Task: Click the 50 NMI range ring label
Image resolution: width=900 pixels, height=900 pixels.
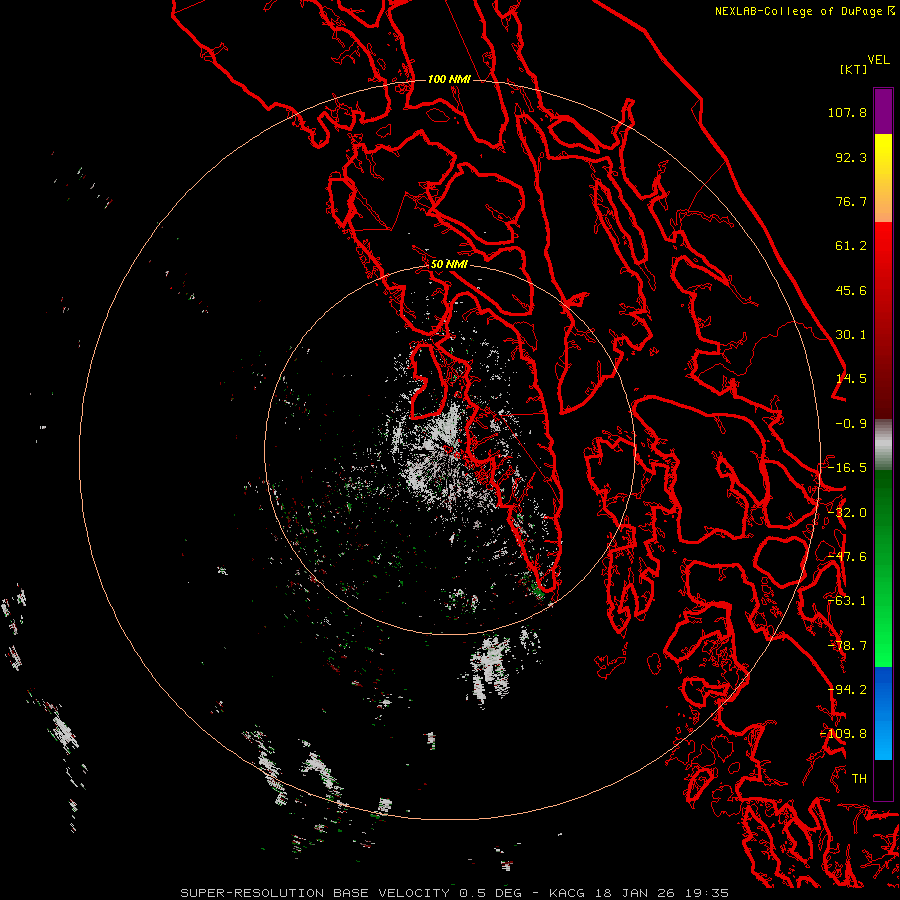Action: click(449, 264)
